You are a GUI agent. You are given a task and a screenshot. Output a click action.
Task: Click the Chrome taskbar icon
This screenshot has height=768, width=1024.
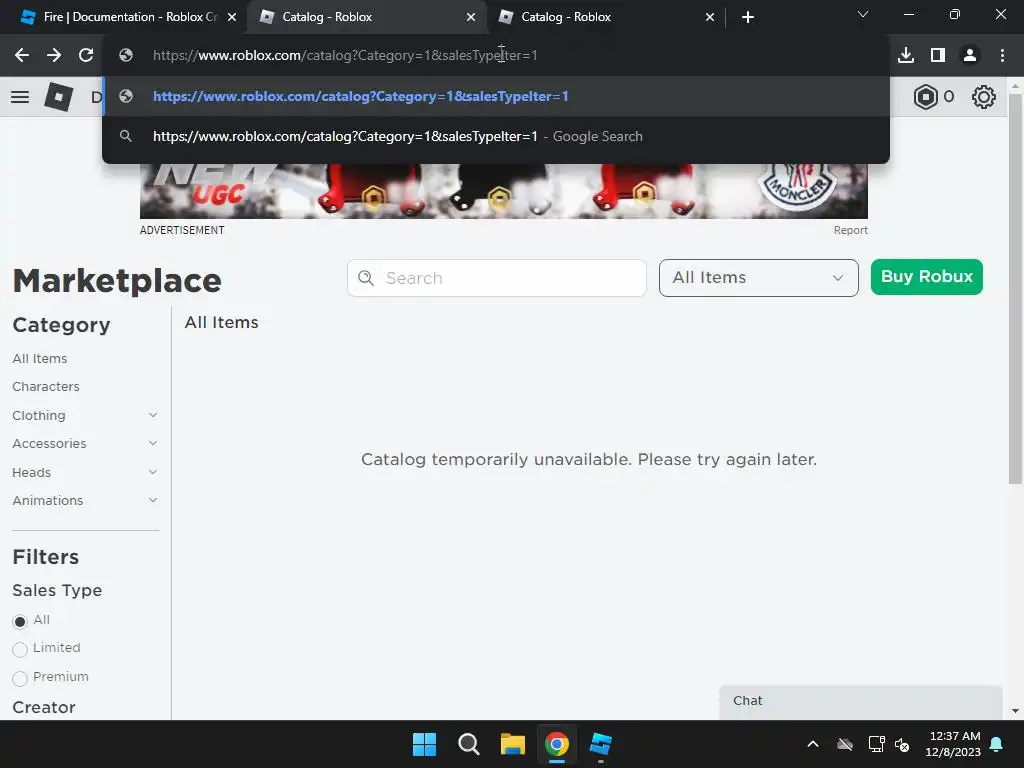pos(556,744)
